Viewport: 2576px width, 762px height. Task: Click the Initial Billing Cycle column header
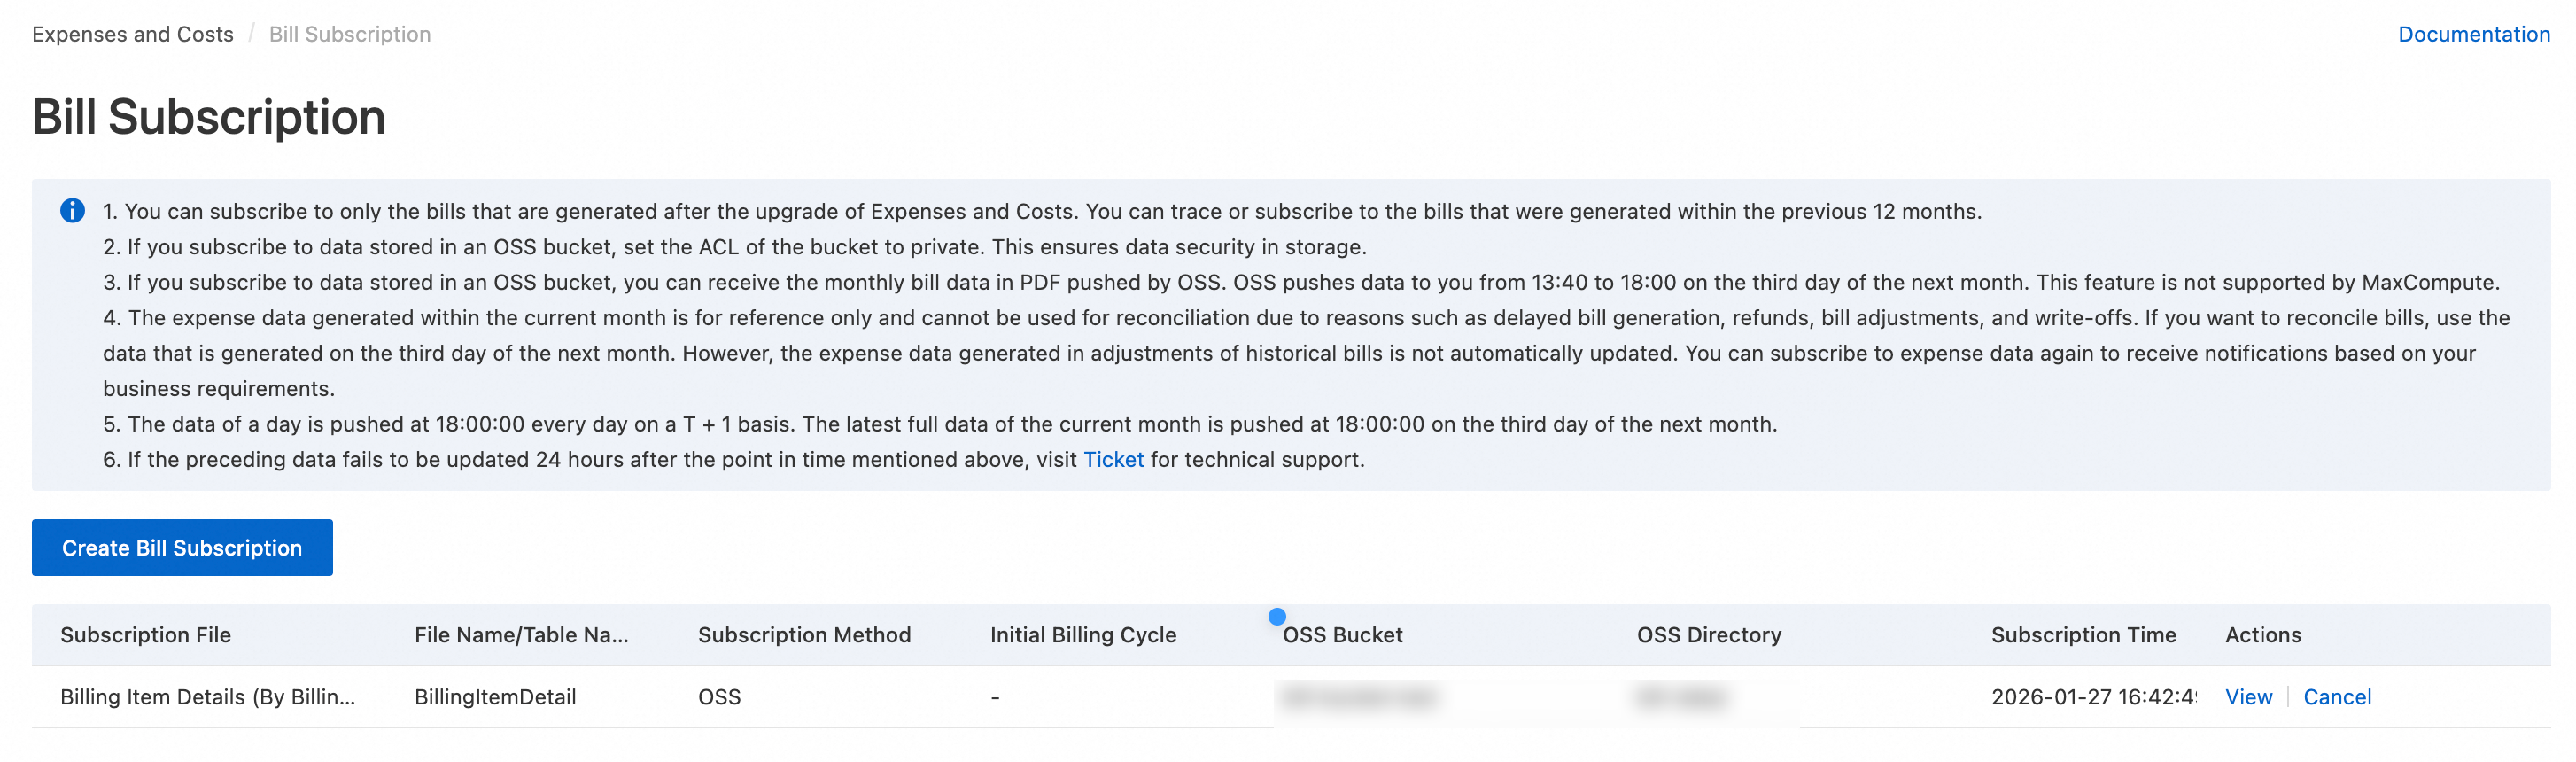click(1083, 635)
